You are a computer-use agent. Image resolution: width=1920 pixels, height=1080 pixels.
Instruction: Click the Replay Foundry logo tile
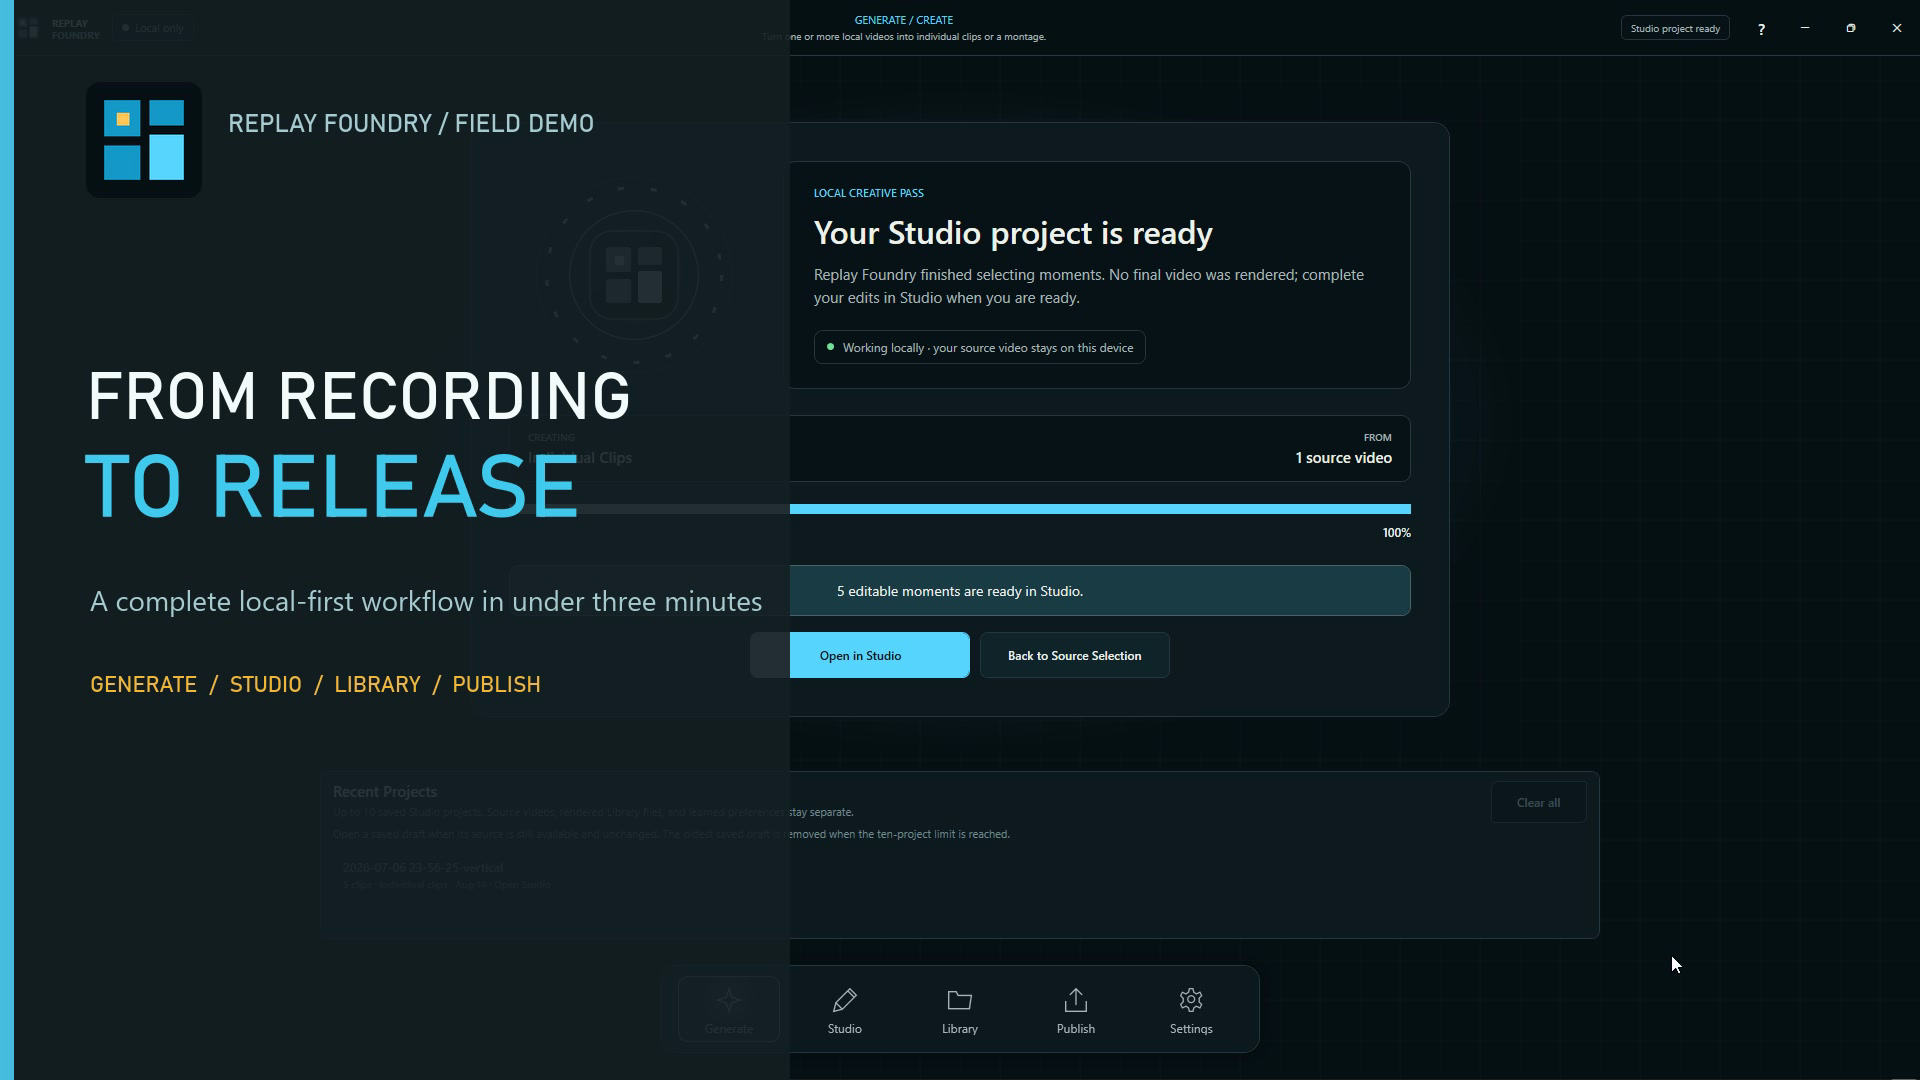coord(144,140)
